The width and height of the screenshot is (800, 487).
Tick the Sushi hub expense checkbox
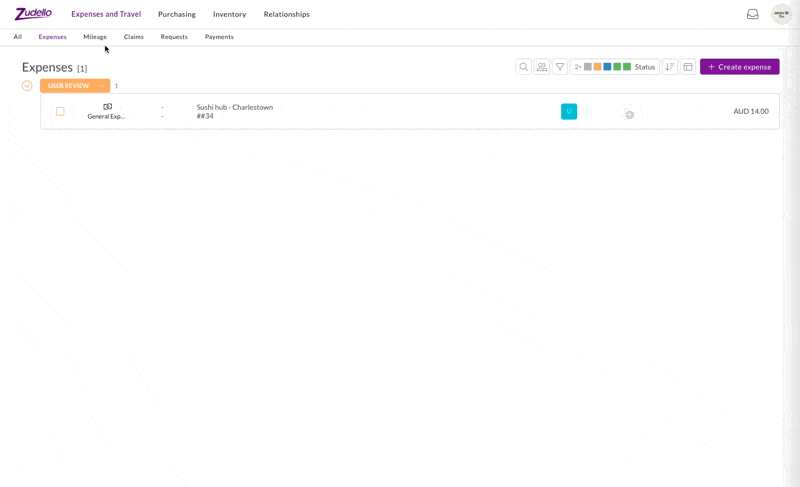[x=60, y=111]
